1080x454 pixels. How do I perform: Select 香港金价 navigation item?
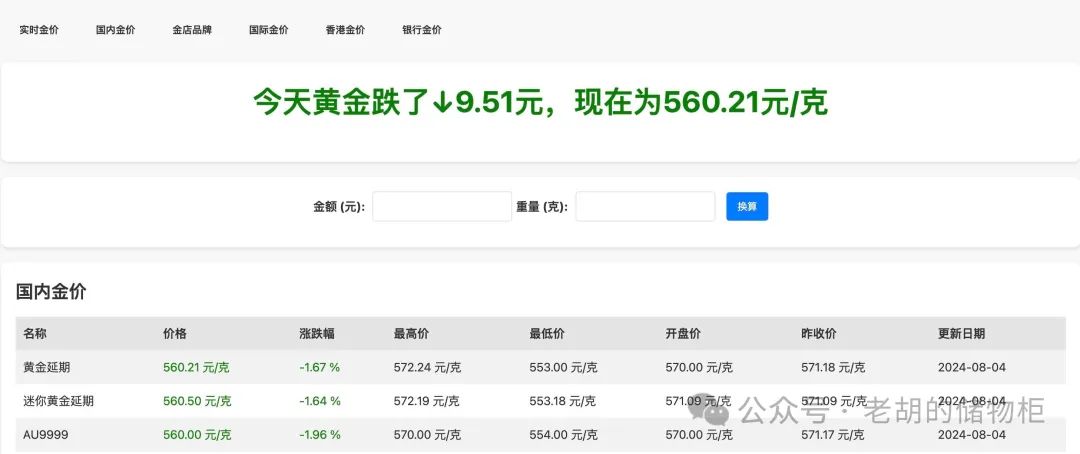point(345,30)
